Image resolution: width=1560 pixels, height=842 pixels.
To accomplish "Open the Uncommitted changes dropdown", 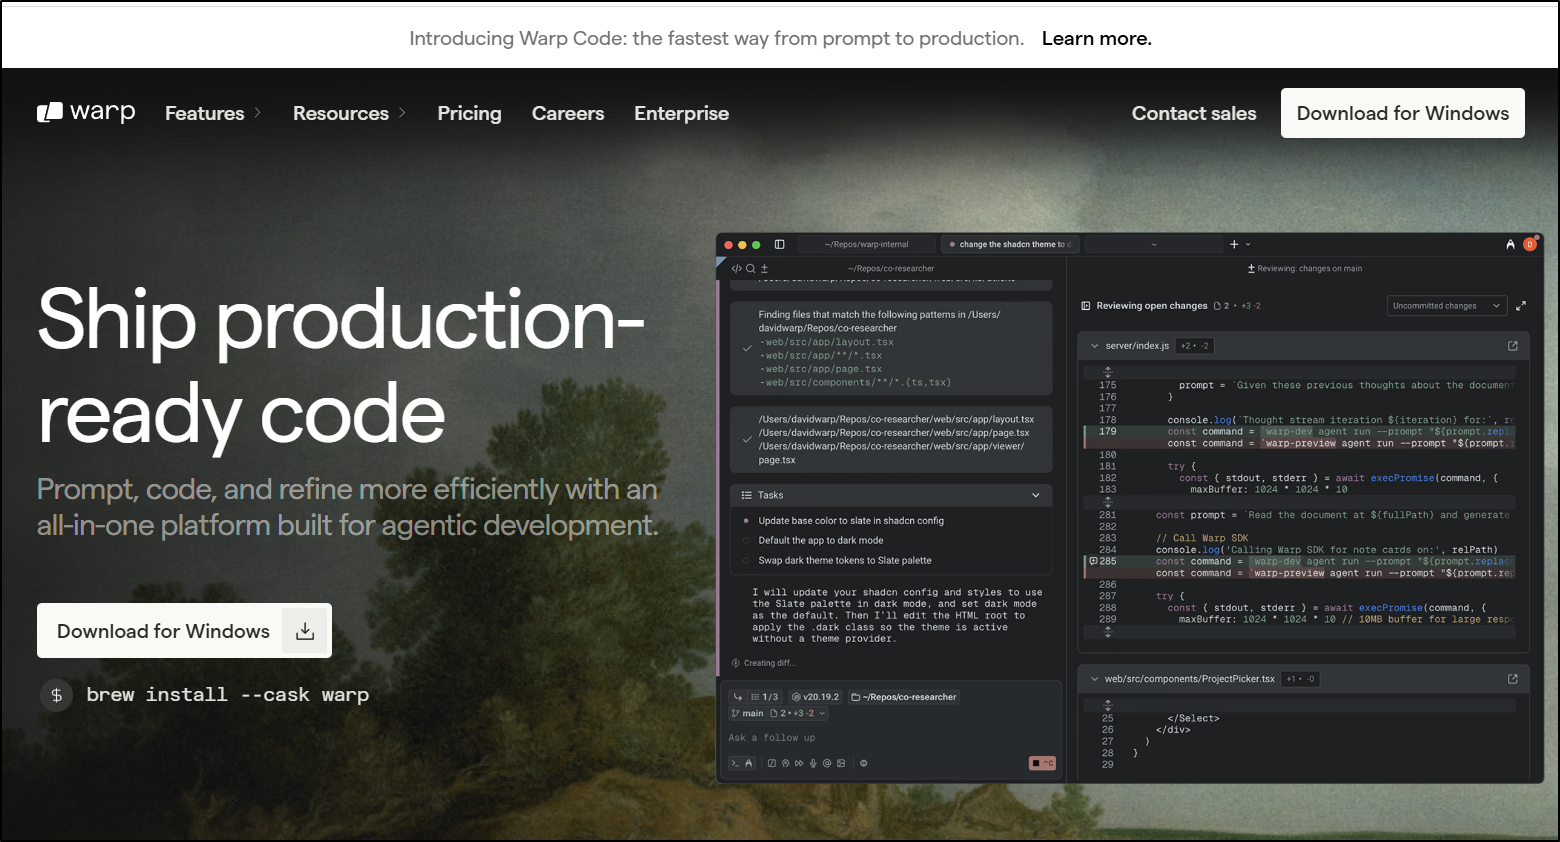I will pos(1446,306).
